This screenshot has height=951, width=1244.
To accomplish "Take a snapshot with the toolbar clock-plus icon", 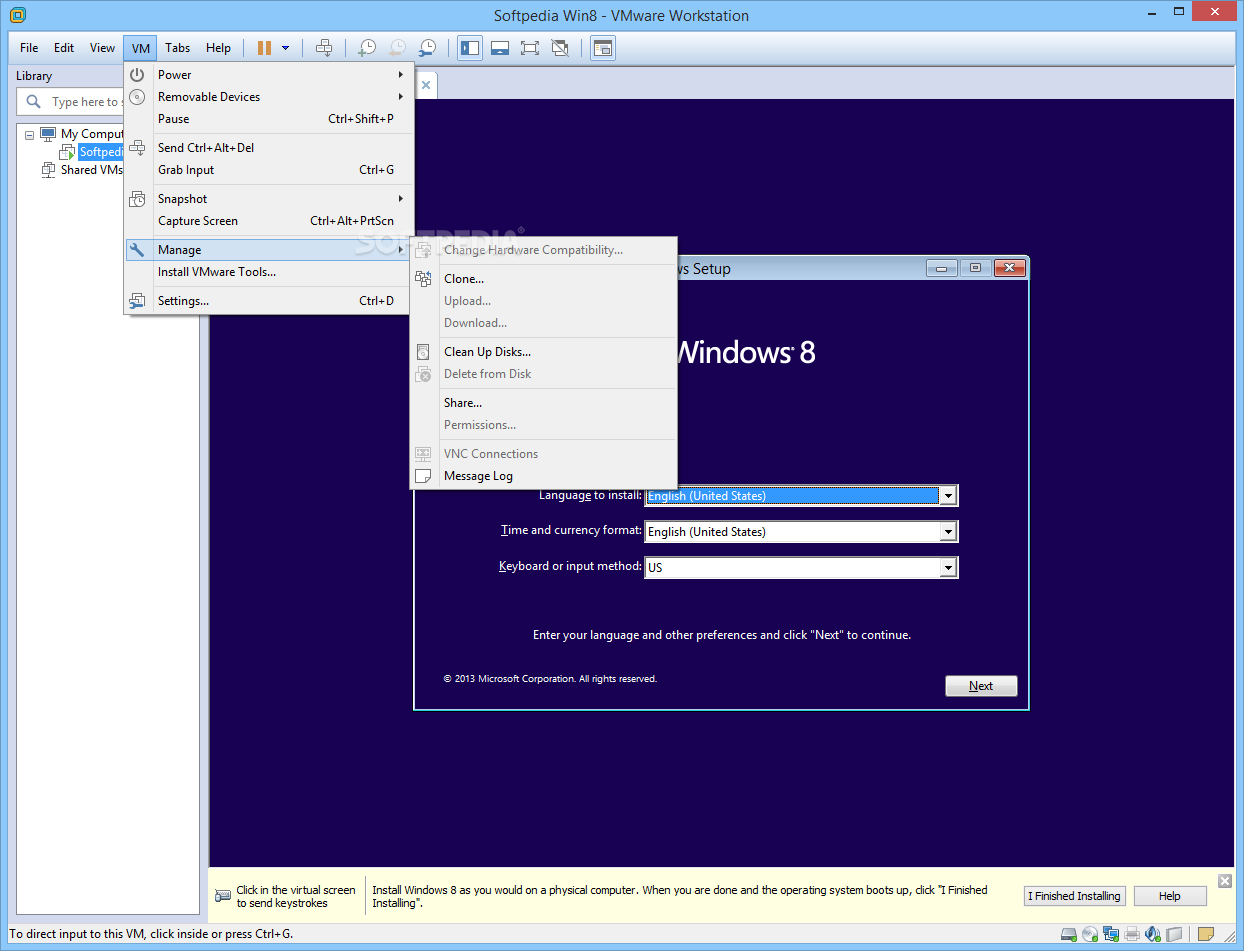I will (x=367, y=48).
